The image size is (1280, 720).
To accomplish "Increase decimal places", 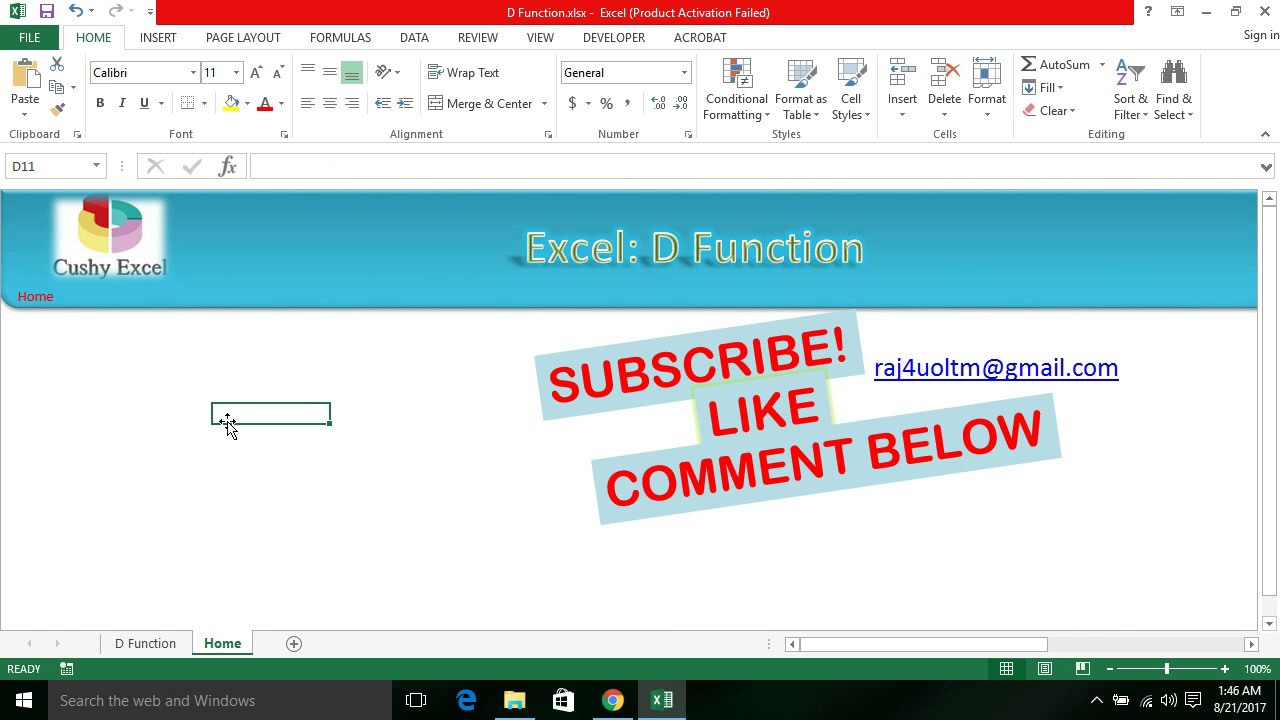I will [658, 103].
